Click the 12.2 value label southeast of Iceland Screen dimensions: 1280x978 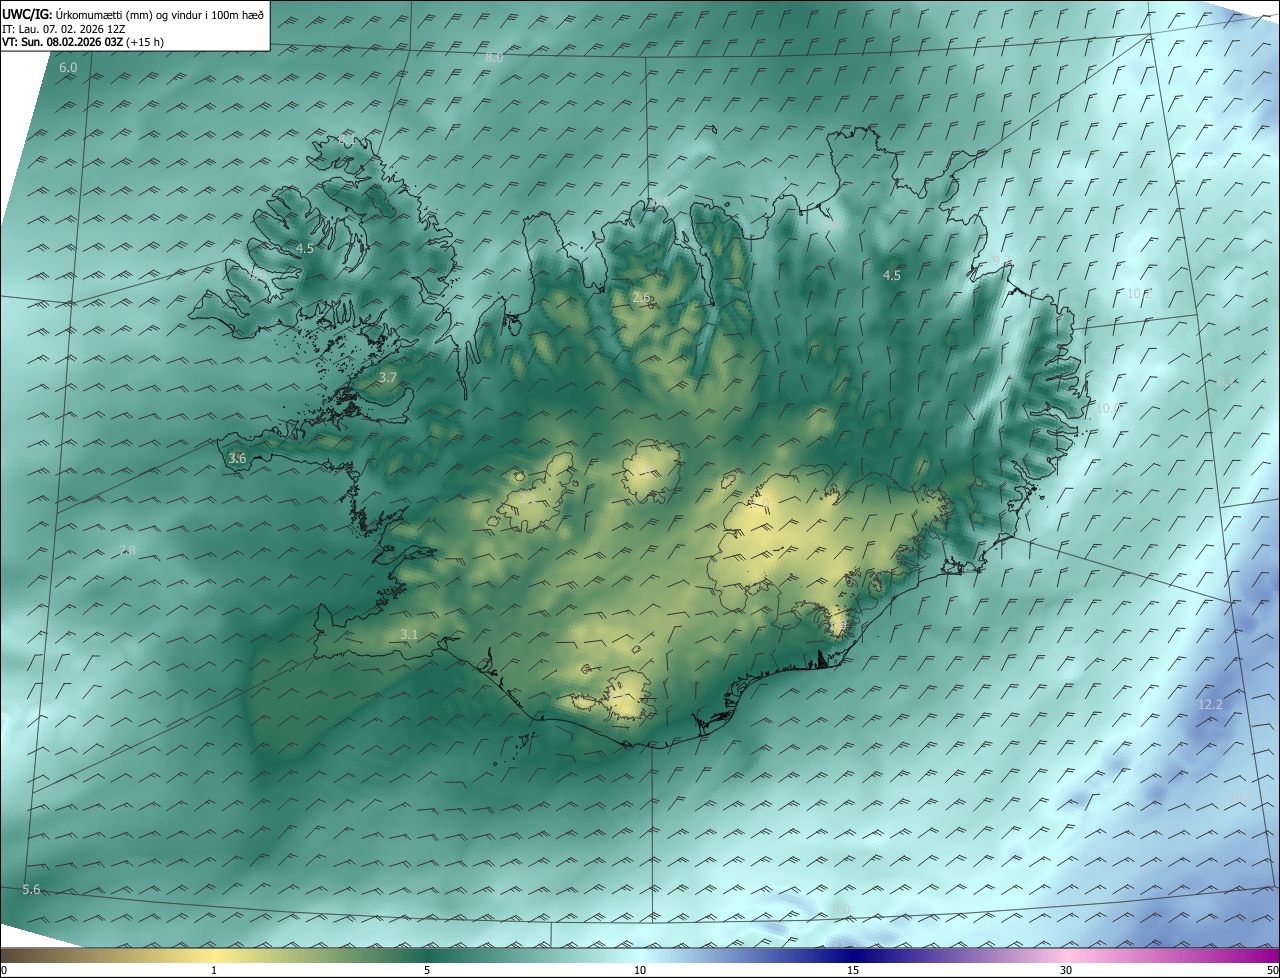click(1210, 705)
